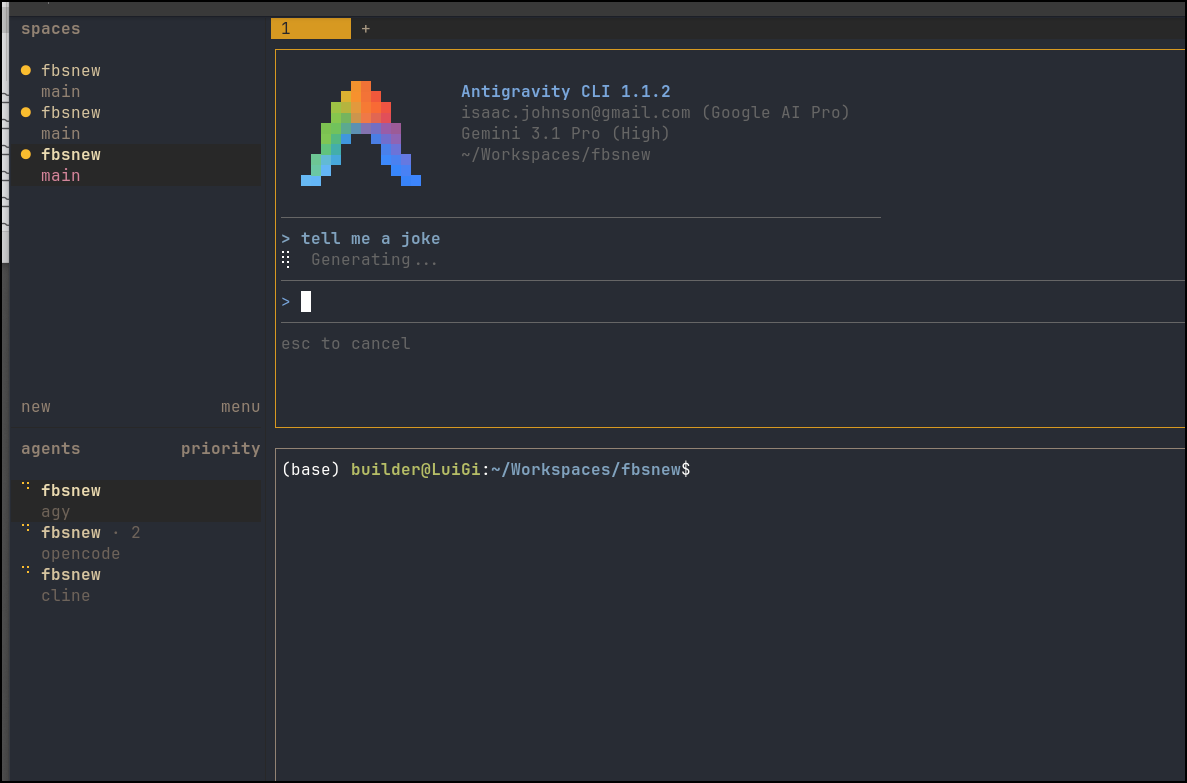Add a new tab with the plus button
This screenshot has height=783, width=1187.
tap(366, 29)
